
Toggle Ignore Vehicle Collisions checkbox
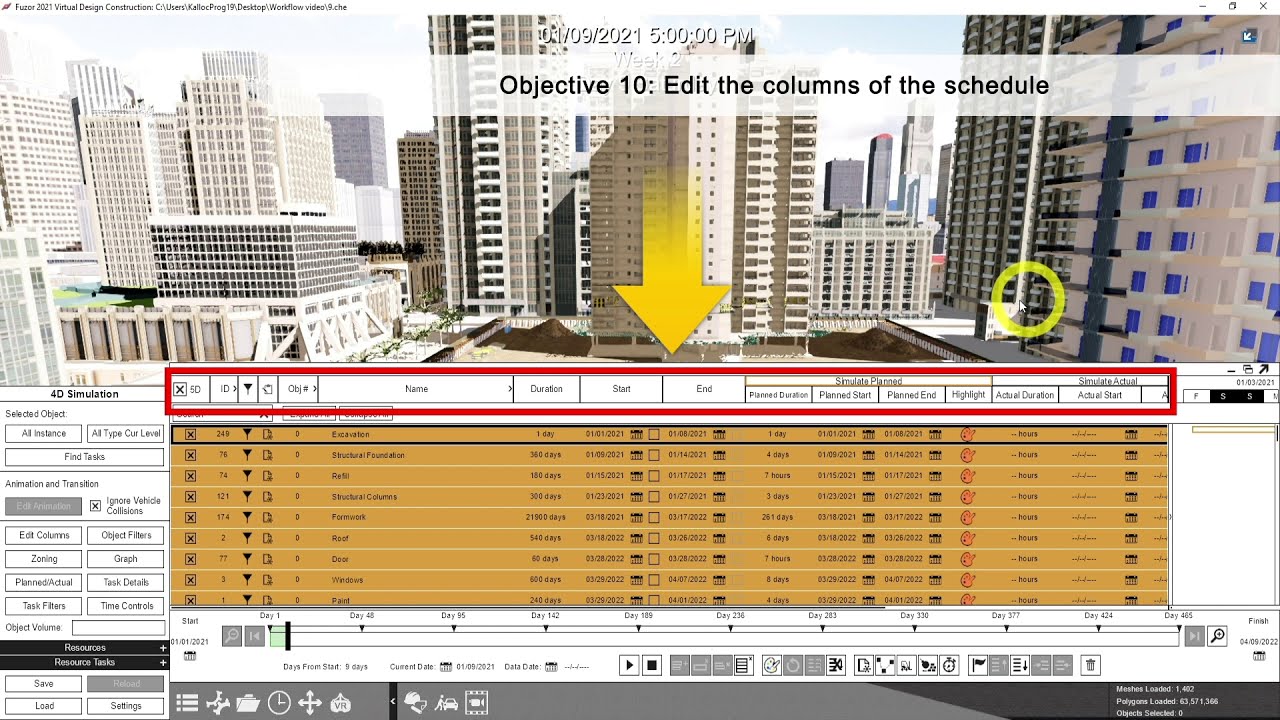[x=95, y=506]
